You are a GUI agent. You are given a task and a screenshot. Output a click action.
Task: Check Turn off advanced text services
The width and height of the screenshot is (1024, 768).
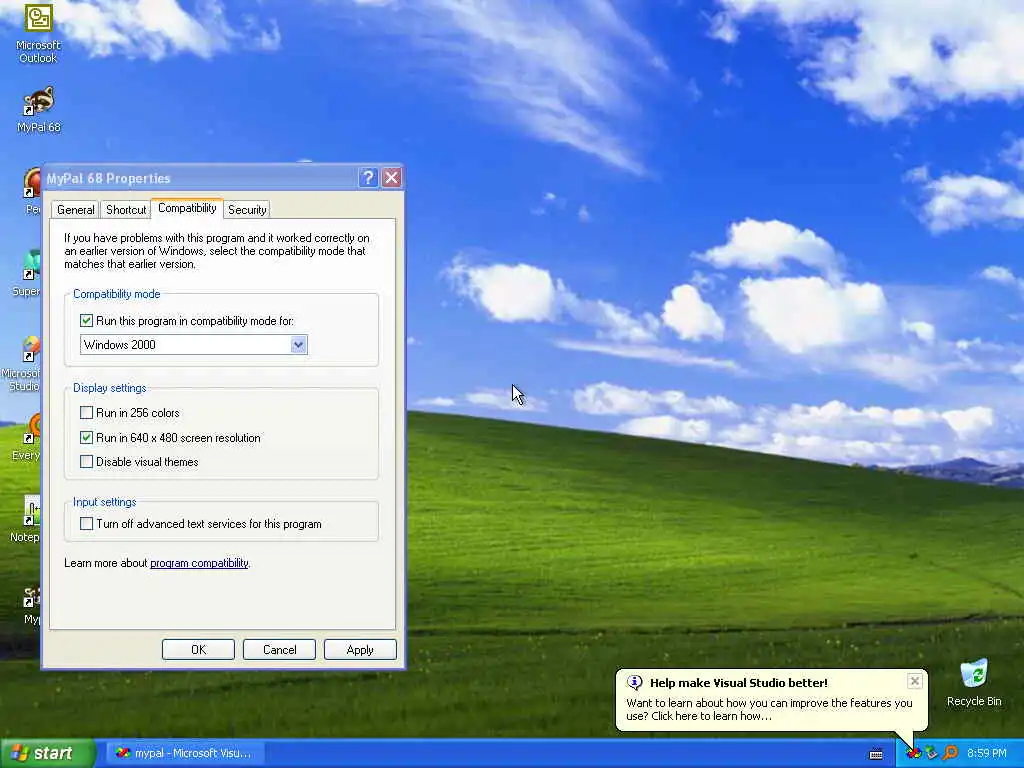[86, 524]
